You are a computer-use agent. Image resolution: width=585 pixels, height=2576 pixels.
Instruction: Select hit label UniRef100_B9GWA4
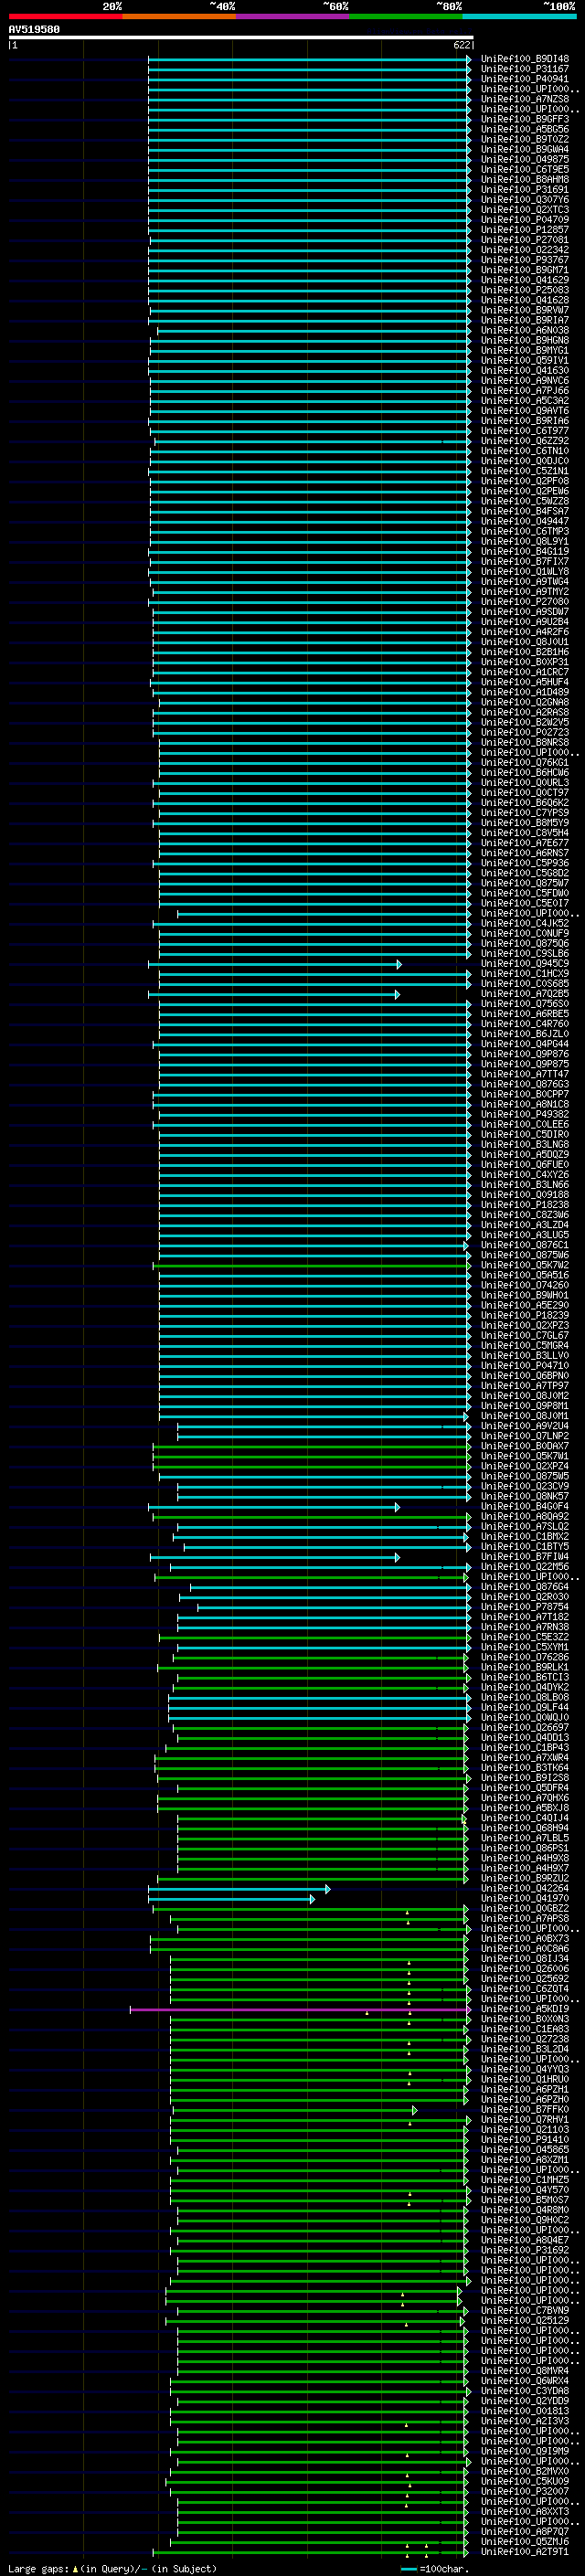(525, 149)
